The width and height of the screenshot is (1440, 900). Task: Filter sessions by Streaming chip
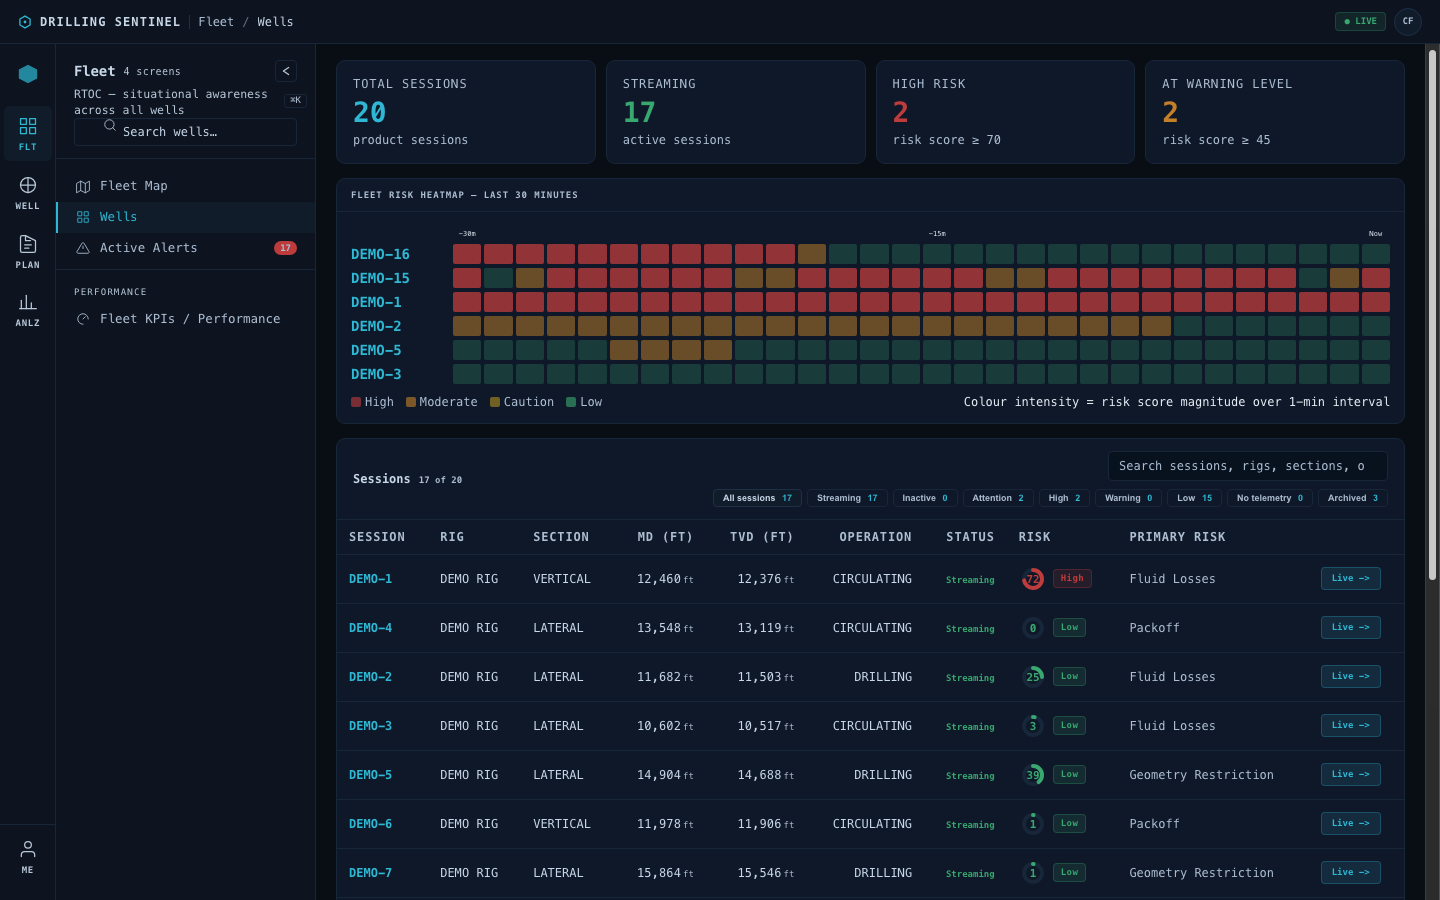847,498
